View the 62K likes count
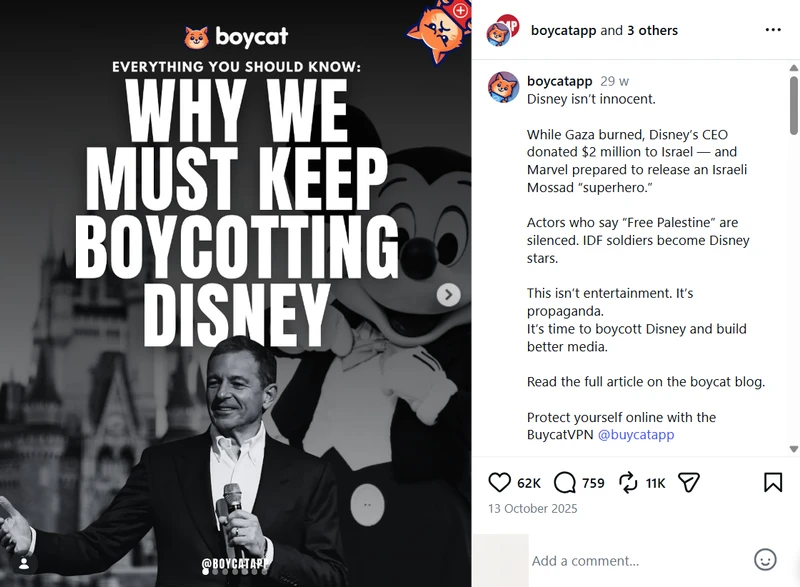Viewport: 800px width, 587px height. tap(529, 483)
